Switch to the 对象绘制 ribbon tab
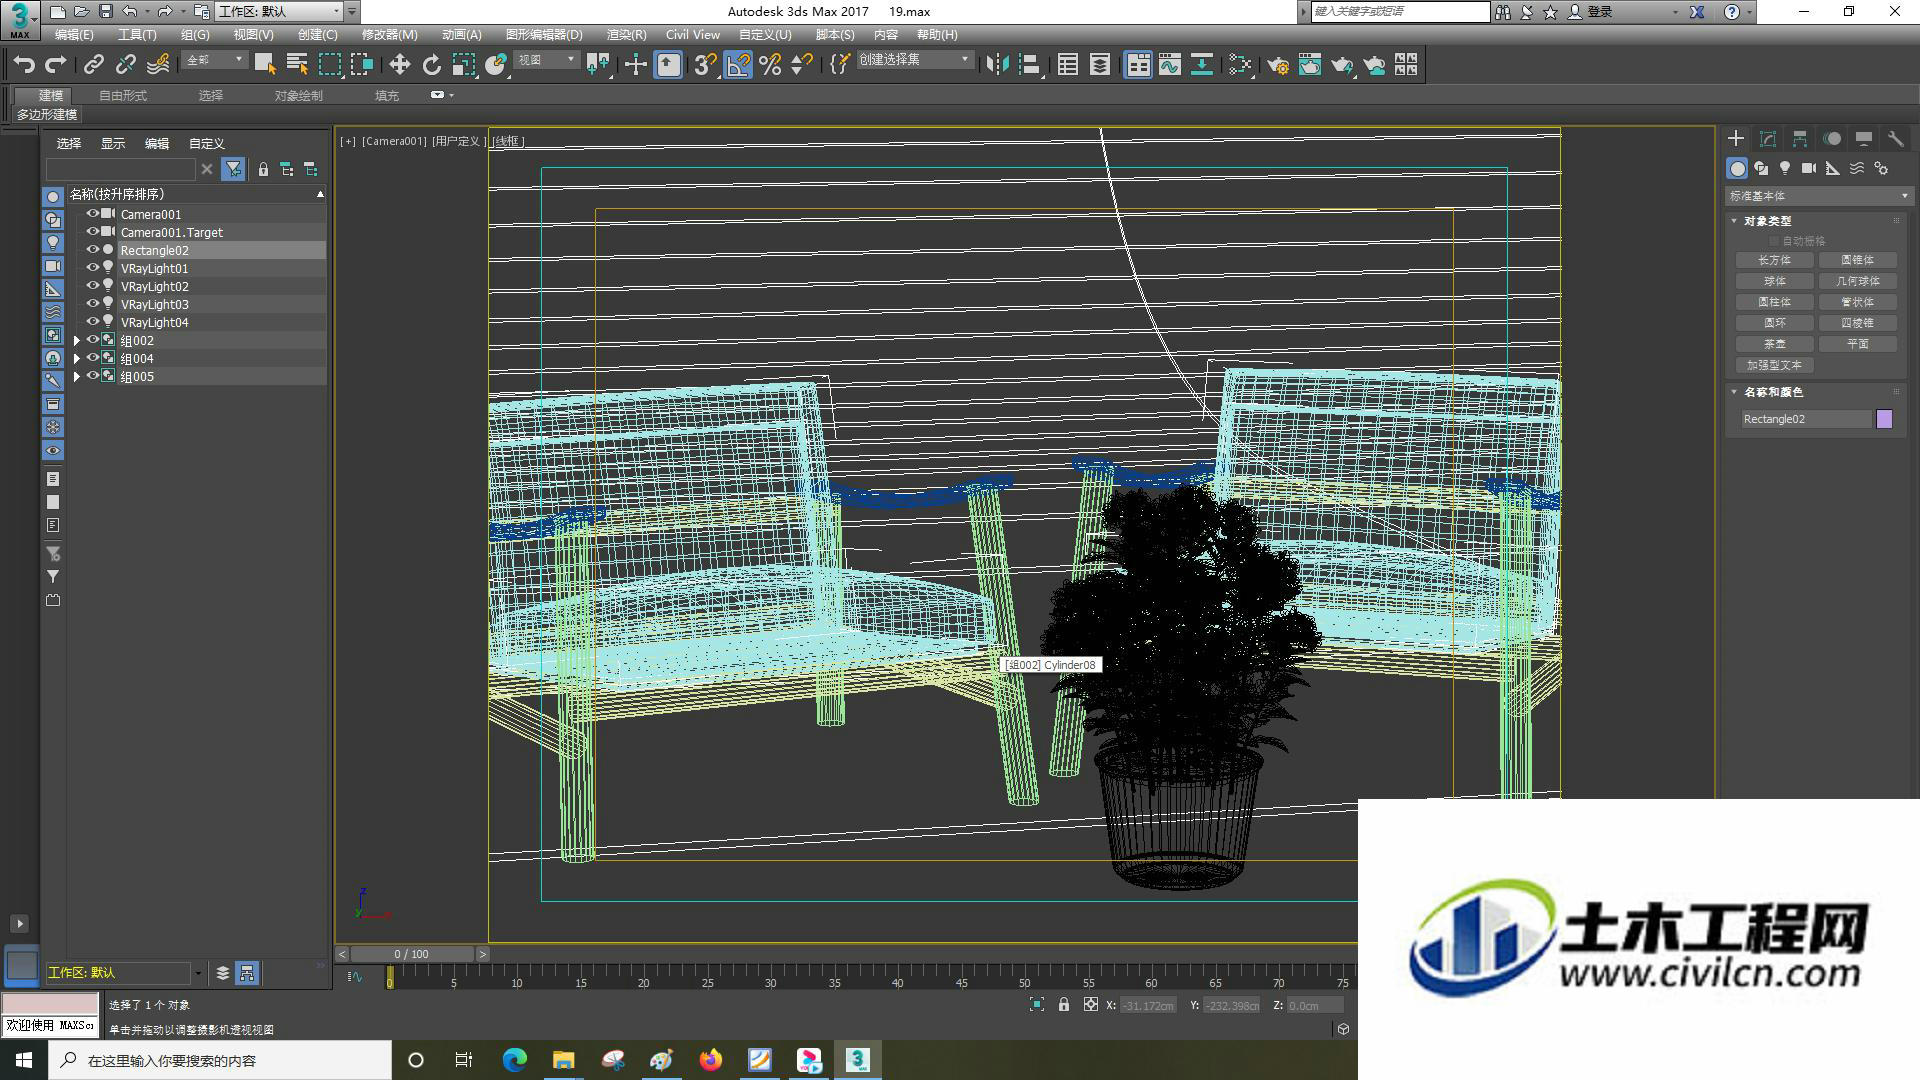This screenshot has height=1080, width=1920. (x=298, y=96)
